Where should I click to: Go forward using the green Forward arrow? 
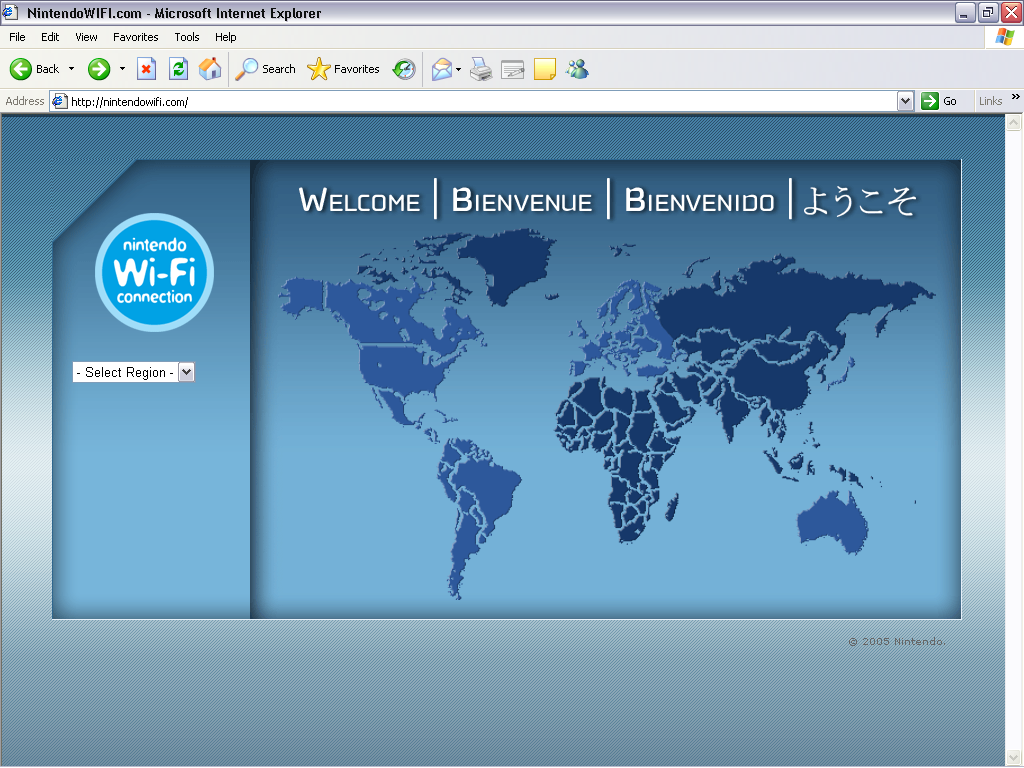coord(99,69)
